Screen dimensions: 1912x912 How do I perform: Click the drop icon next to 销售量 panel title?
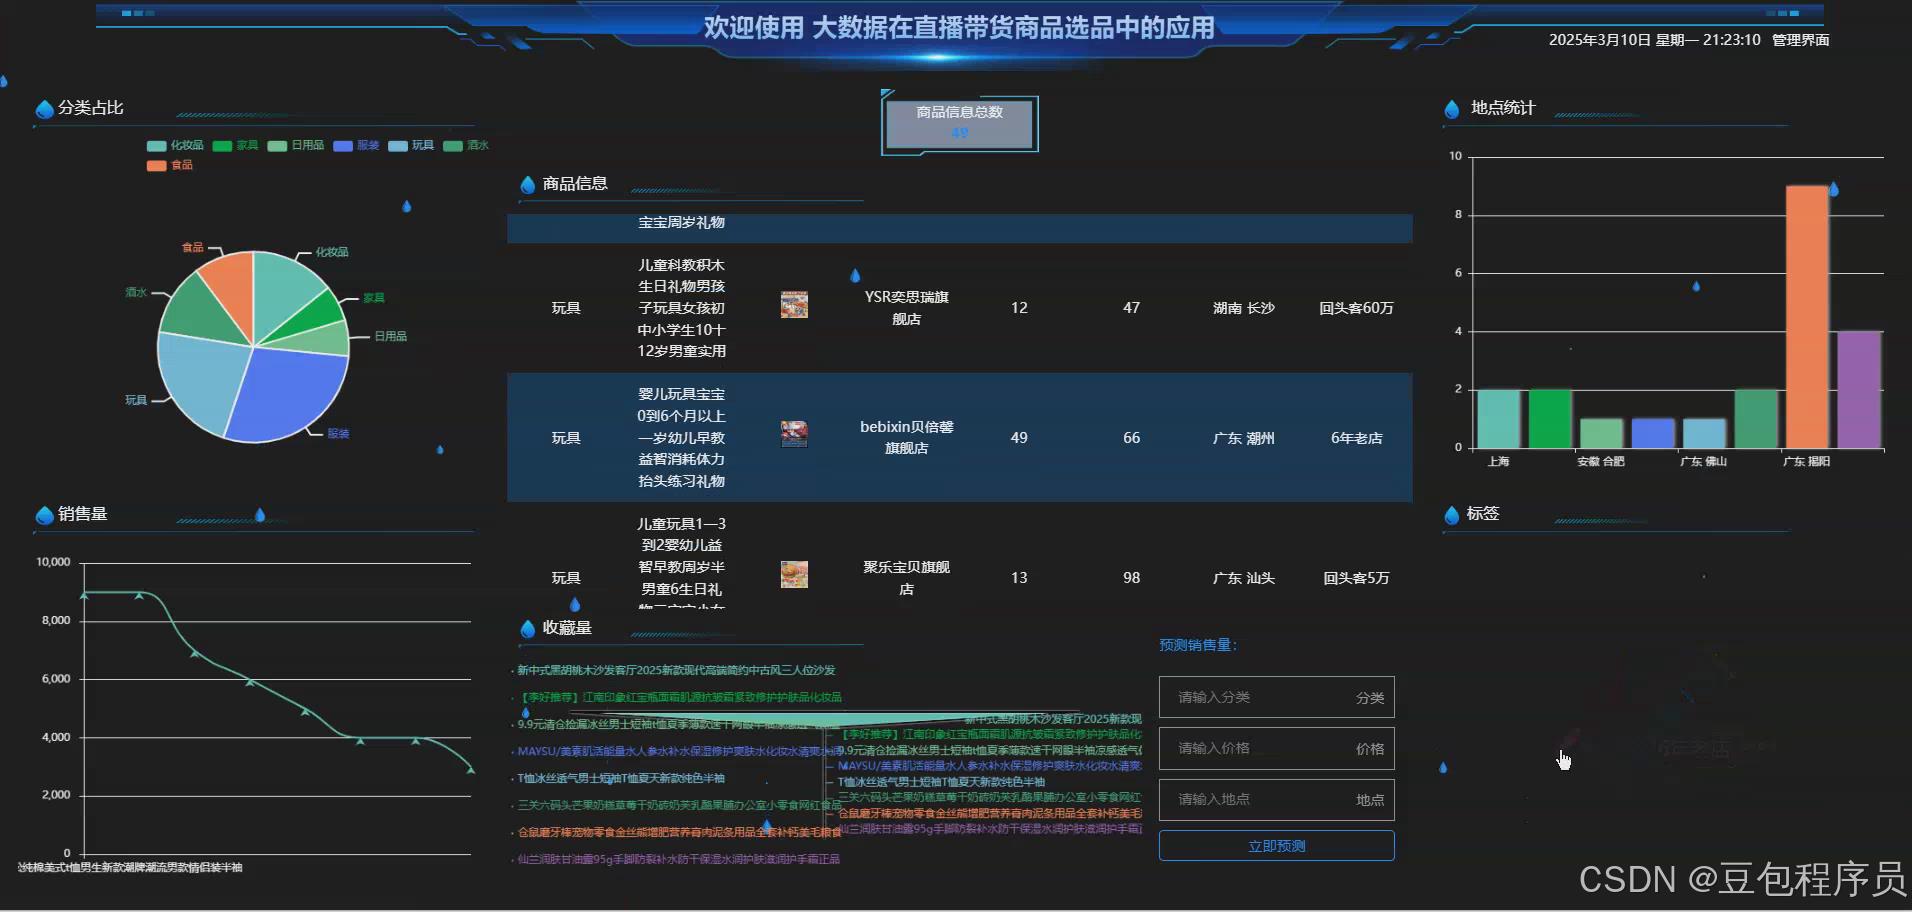[x=43, y=514]
